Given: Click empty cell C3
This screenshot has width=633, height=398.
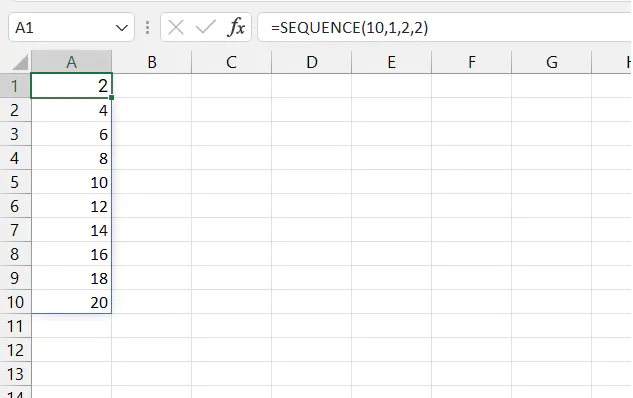Looking at the screenshot, I should tap(231, 134).
